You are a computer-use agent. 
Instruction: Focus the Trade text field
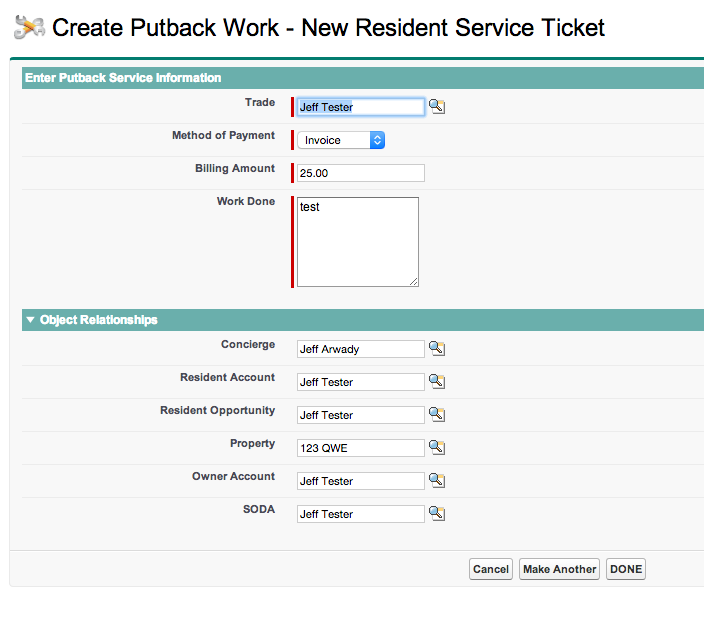pyautogui.click(x=360, y=107)
